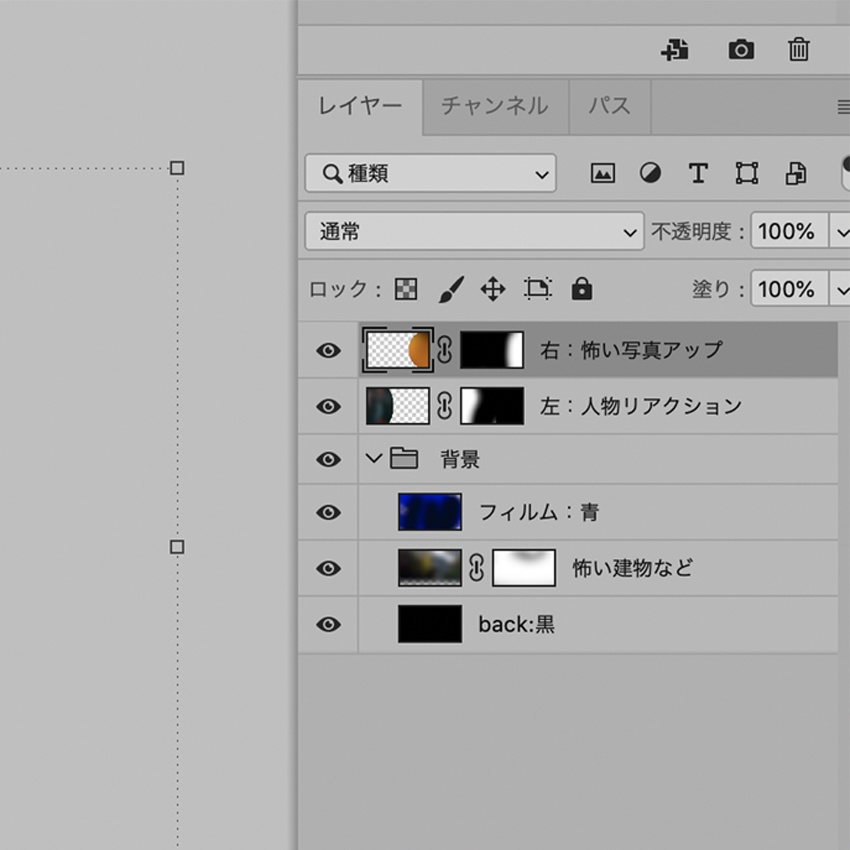Click the adjustment layers filter icon

650,172
